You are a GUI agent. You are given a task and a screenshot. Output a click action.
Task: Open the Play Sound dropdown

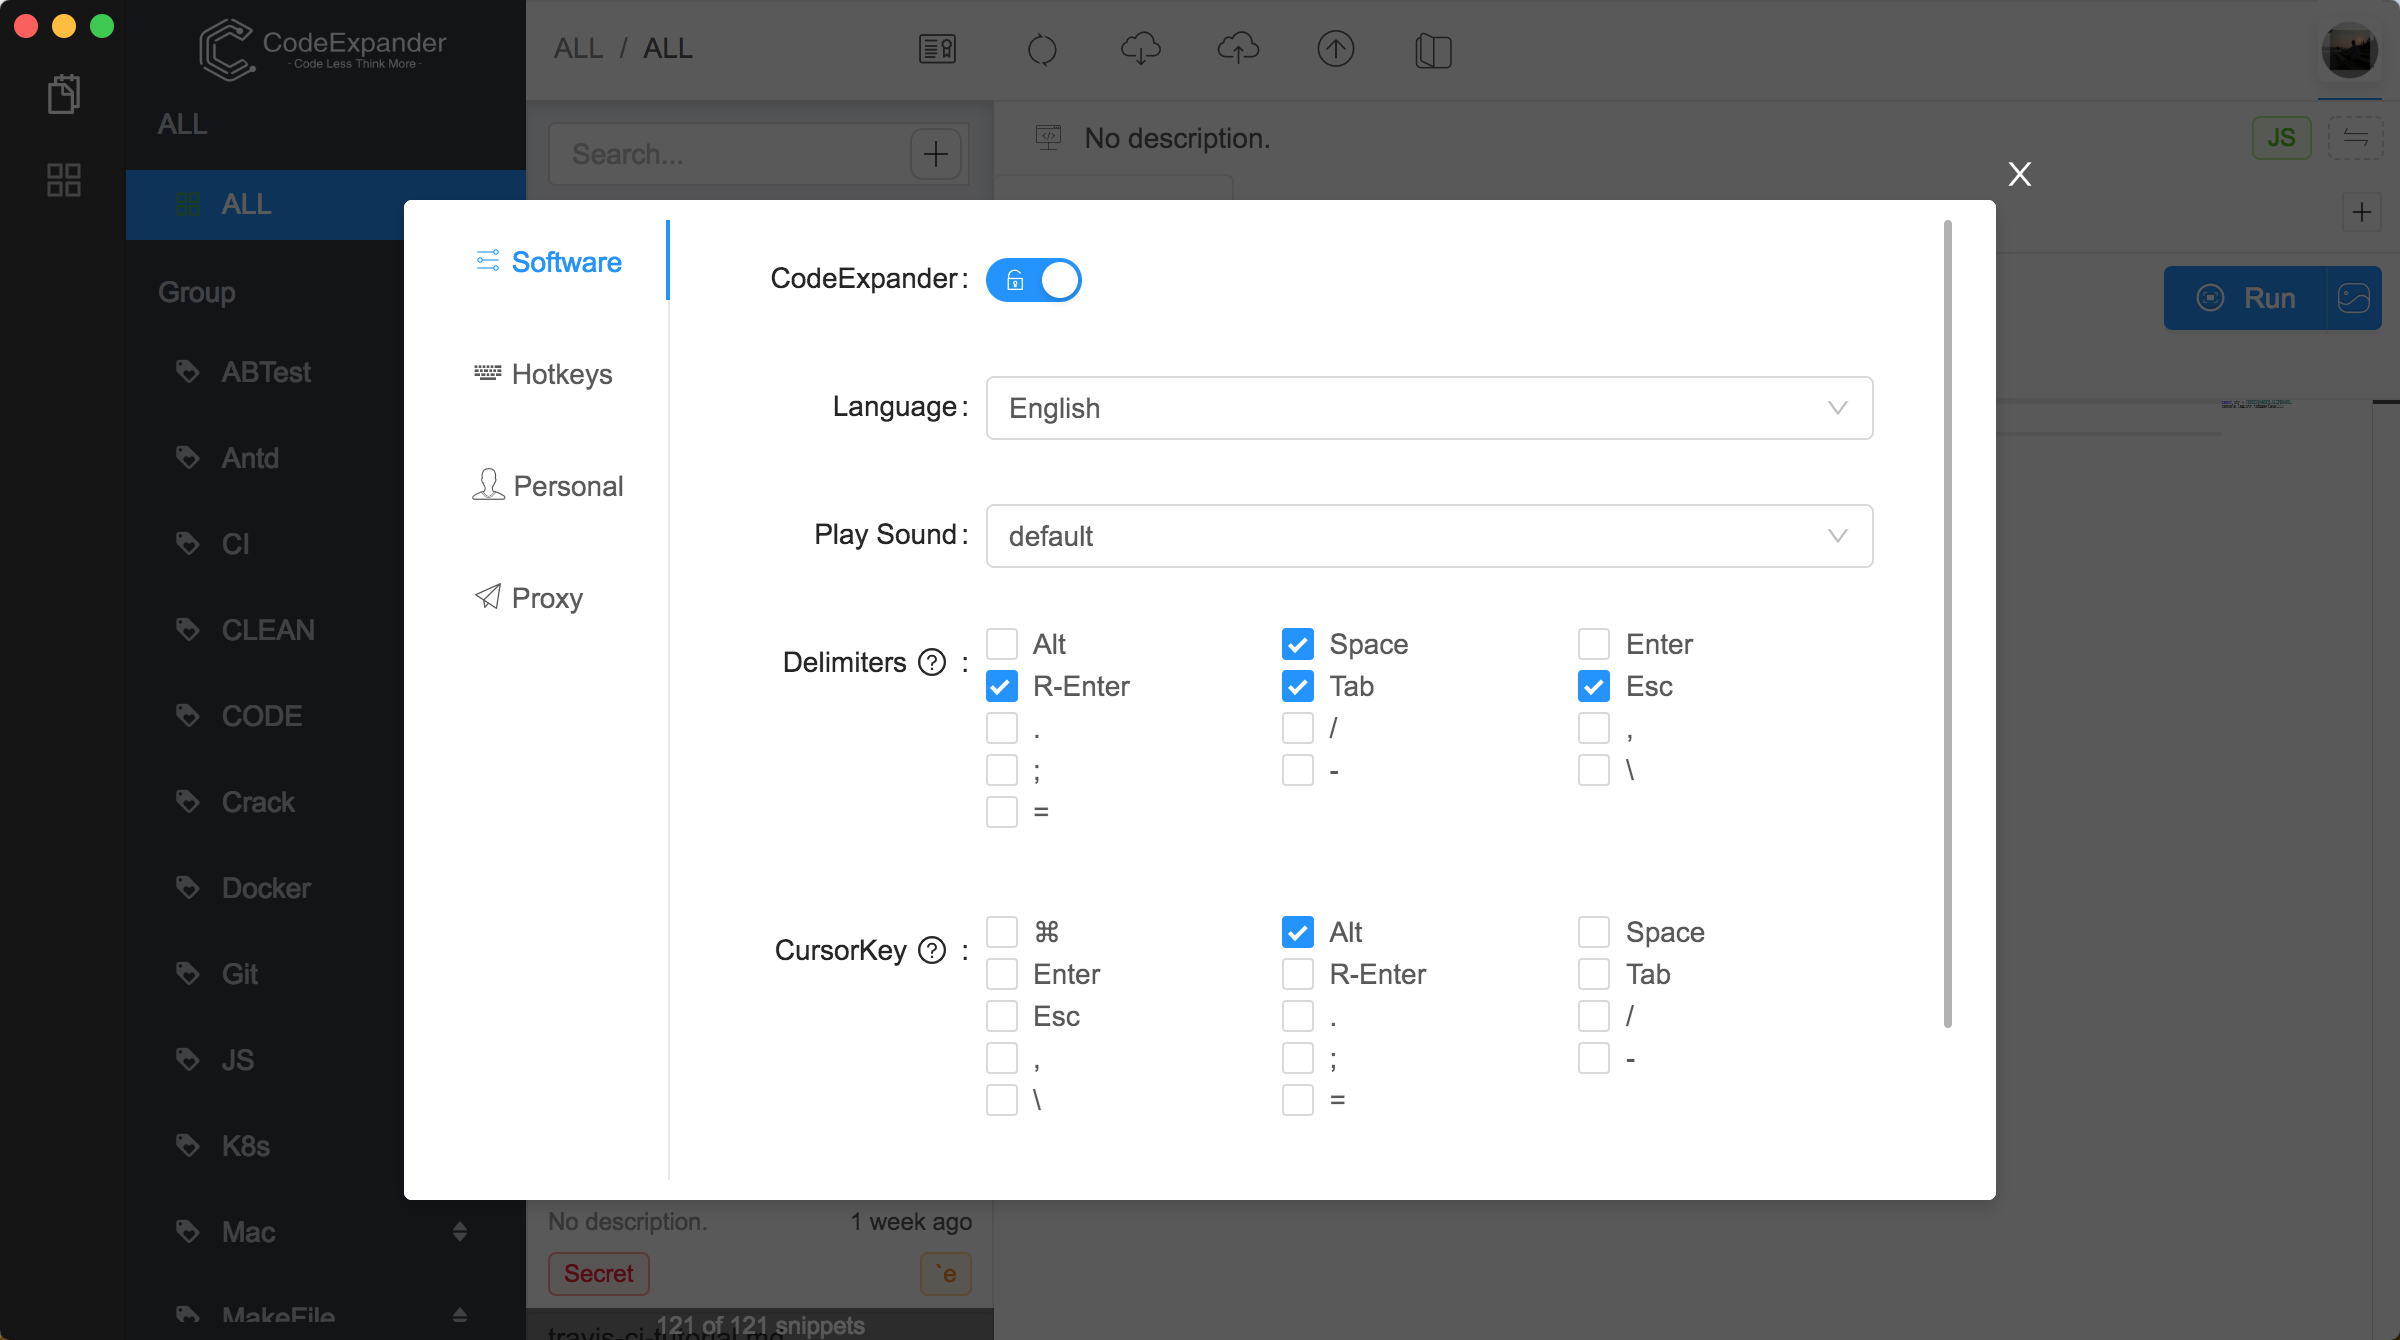pyautogui.click(x=1428, y=536)
